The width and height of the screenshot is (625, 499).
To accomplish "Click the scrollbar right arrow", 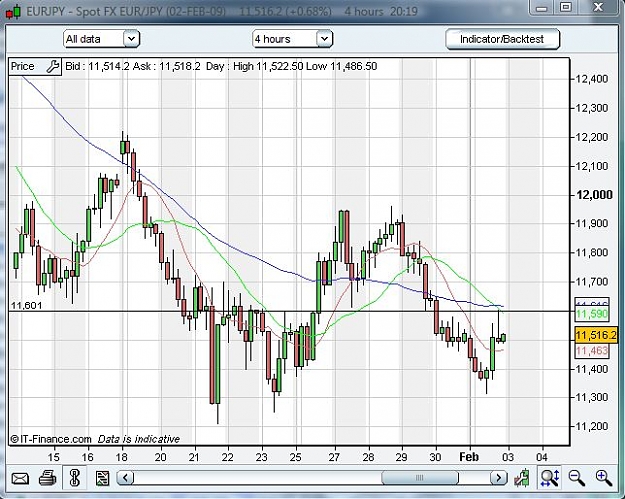I will tap(498, 477).
